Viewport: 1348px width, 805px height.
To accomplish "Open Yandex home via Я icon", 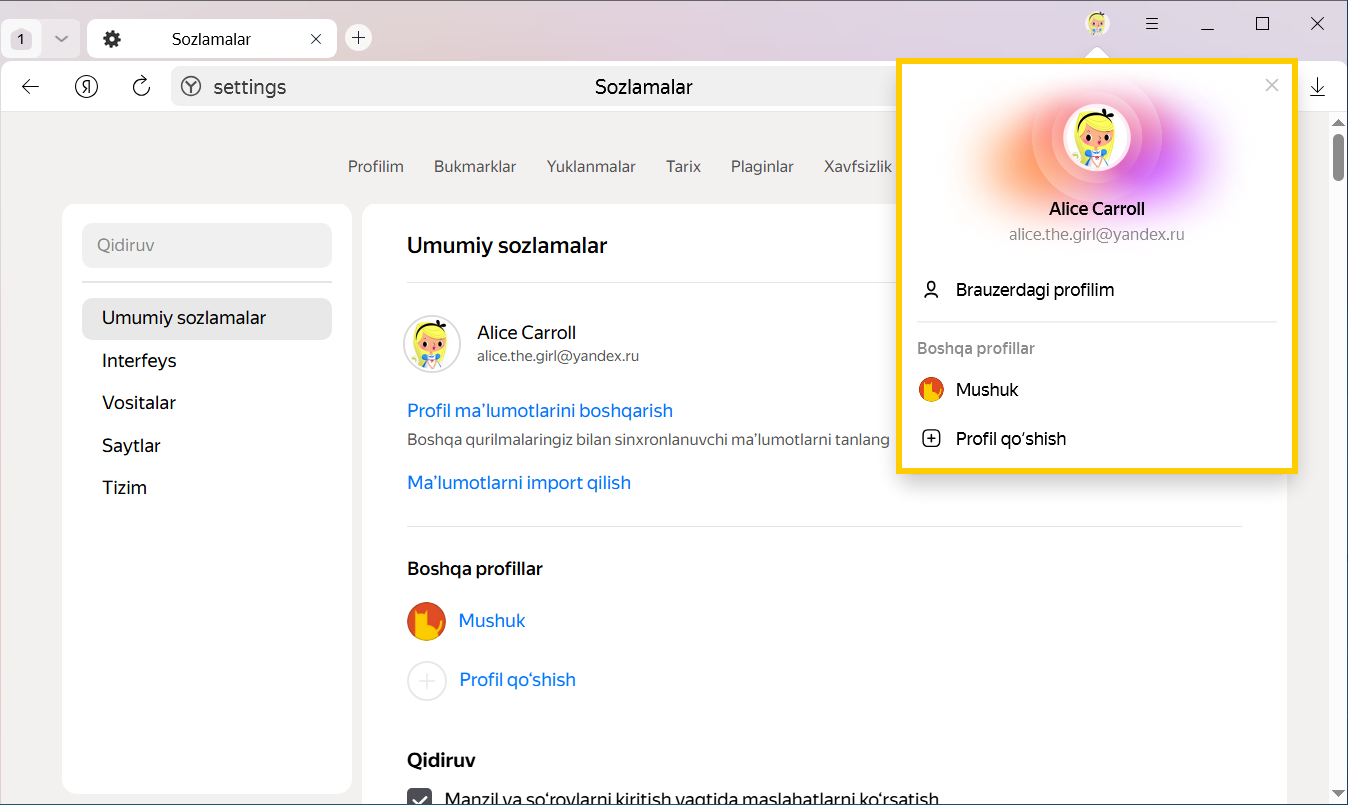I will 87,87.
